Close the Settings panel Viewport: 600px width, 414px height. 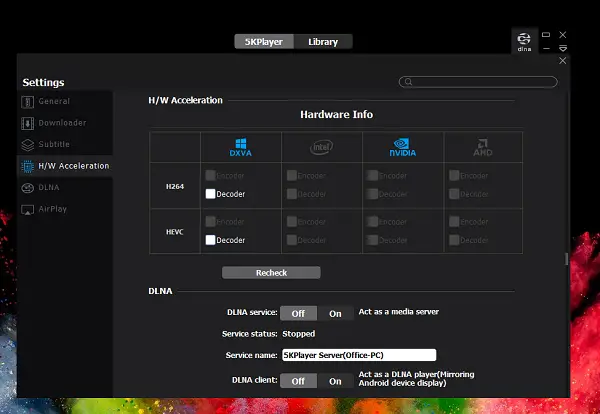tap(562, 60)
